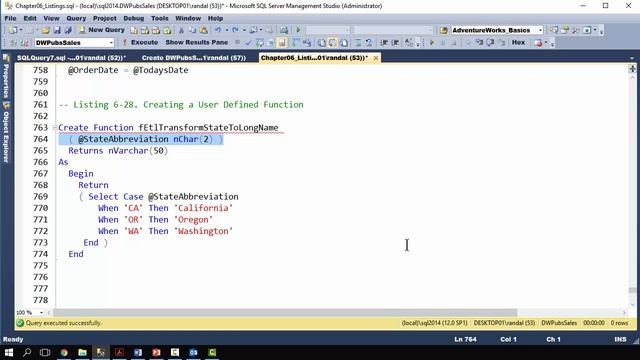Click the Decrease Indent icon
The height and width of the screenshot is (360, 640).
384,42
